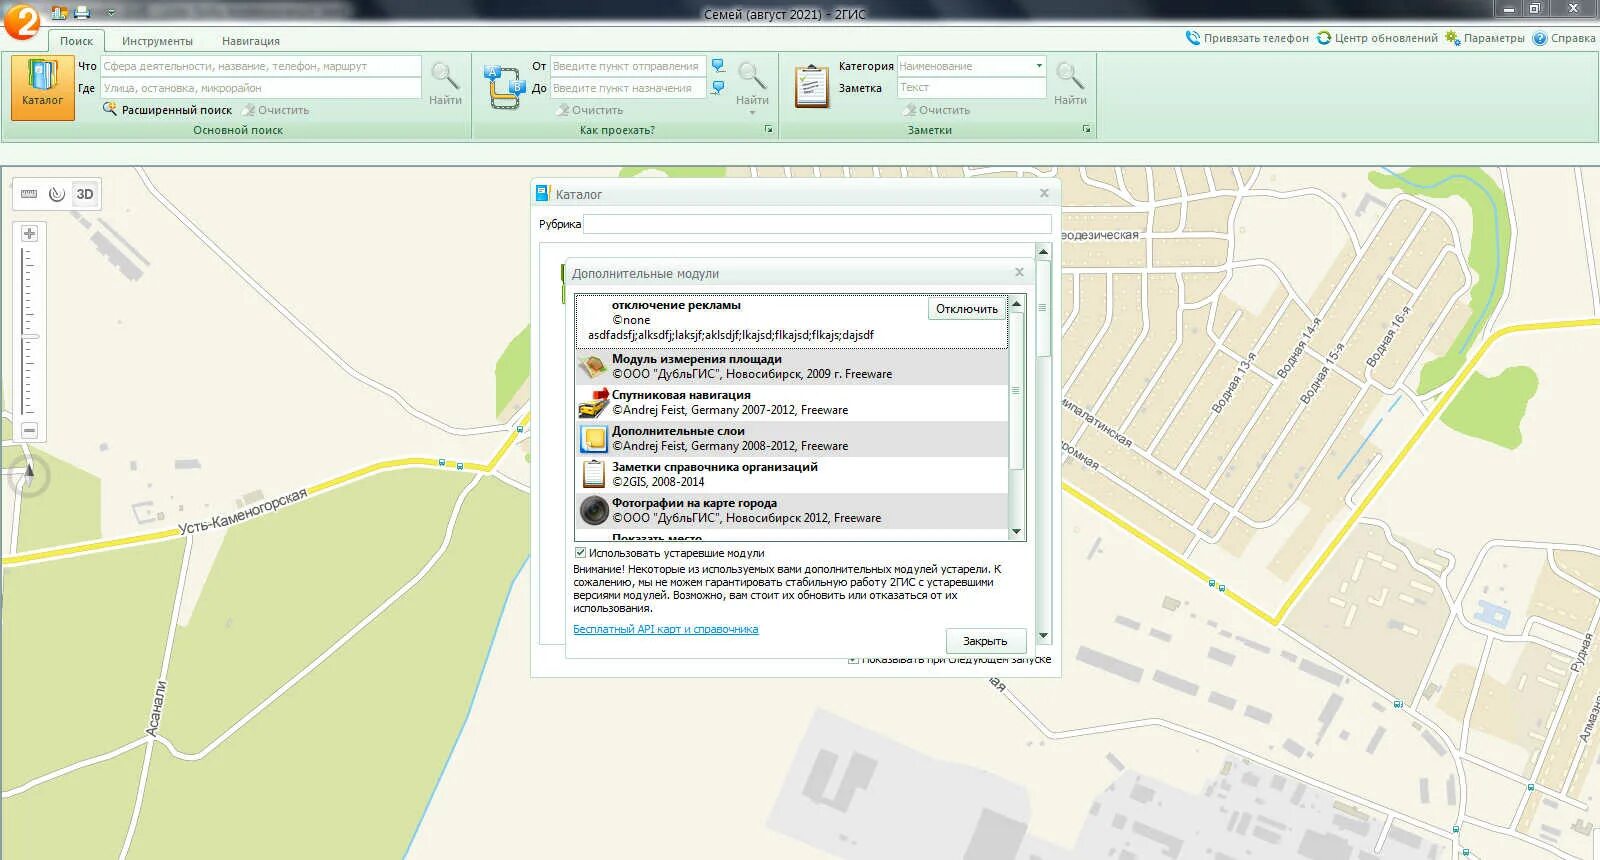Open the quick access toolbar dropdown arrow
This screenshot has width=1600, height=860.
110,12
